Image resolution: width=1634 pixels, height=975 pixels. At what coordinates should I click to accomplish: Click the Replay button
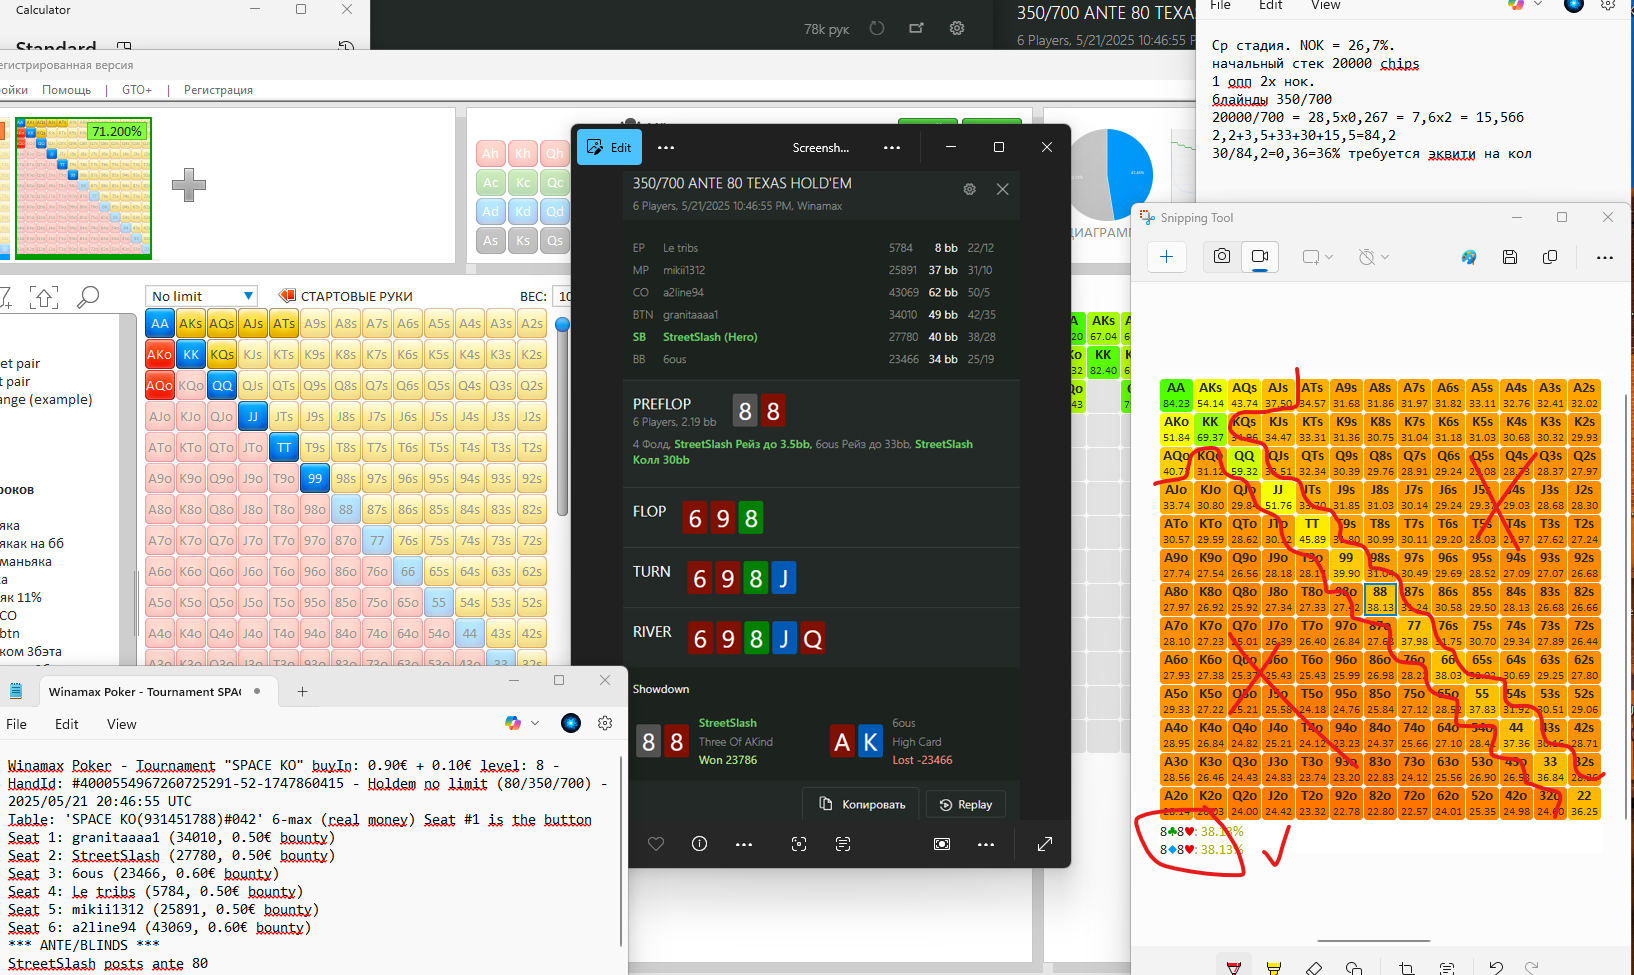point(966,804)
